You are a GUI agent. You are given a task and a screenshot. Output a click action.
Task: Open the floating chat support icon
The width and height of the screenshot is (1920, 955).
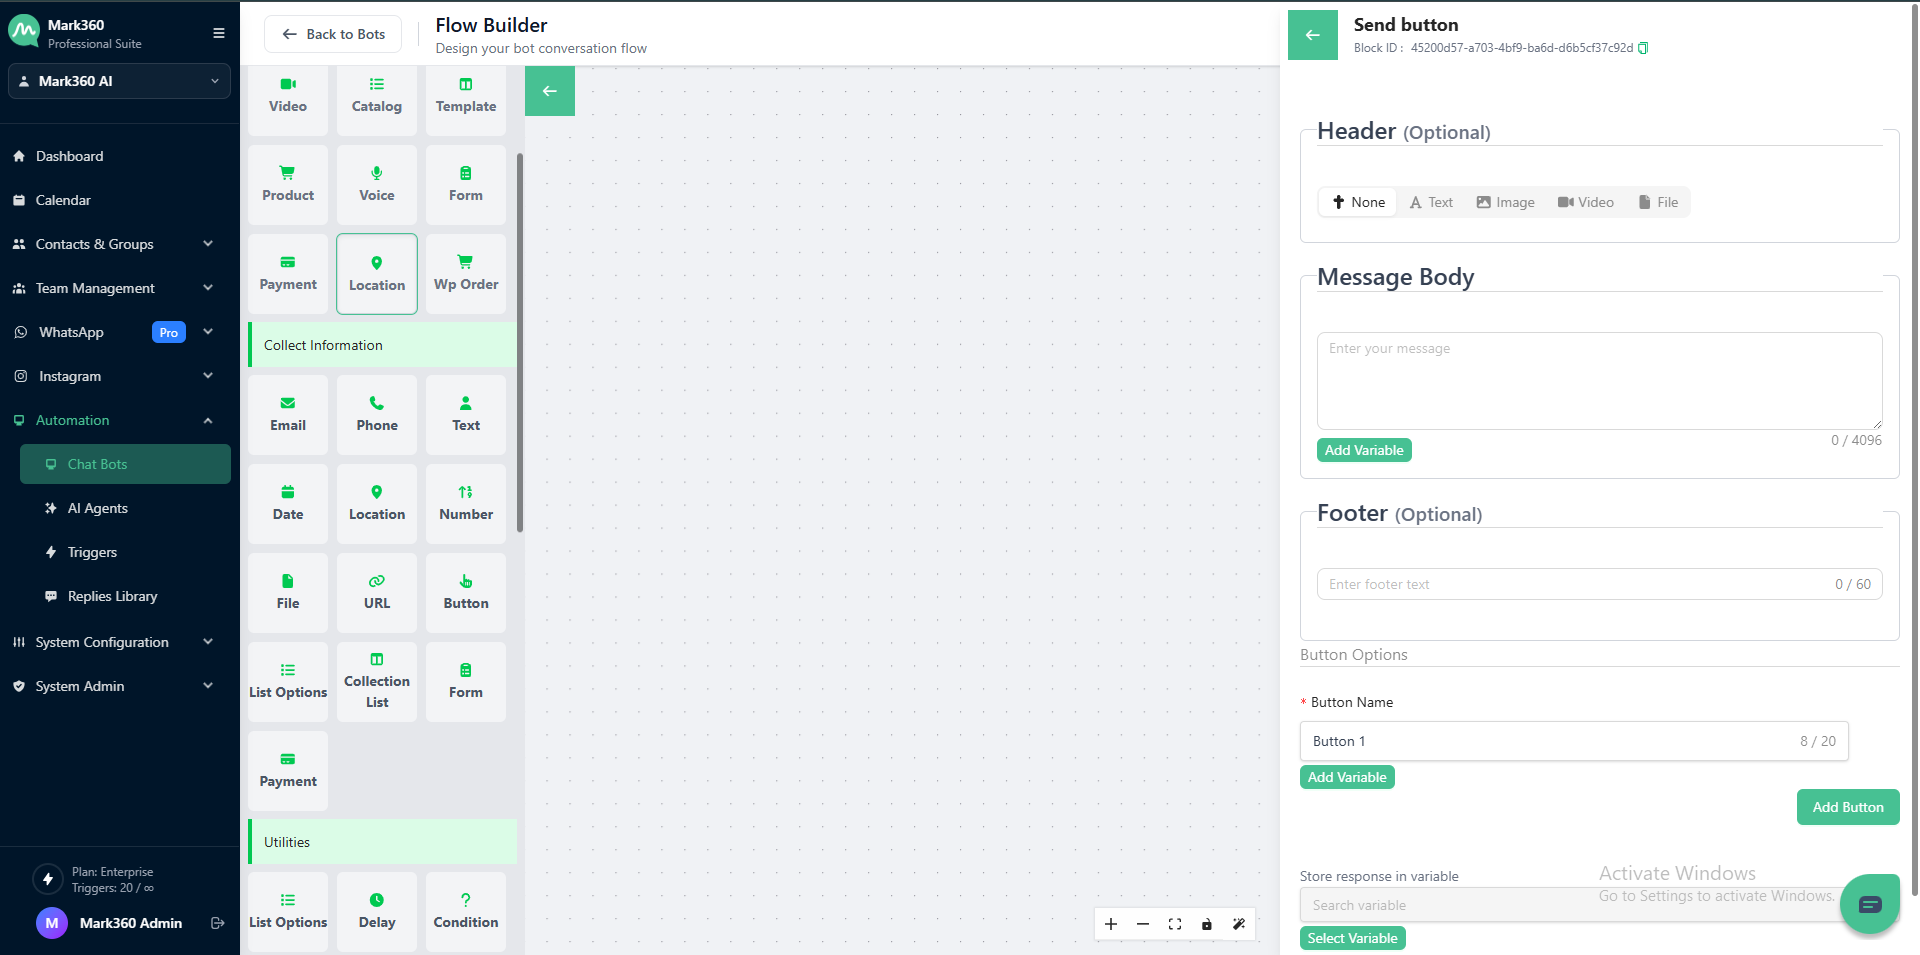coord(1869,904)
